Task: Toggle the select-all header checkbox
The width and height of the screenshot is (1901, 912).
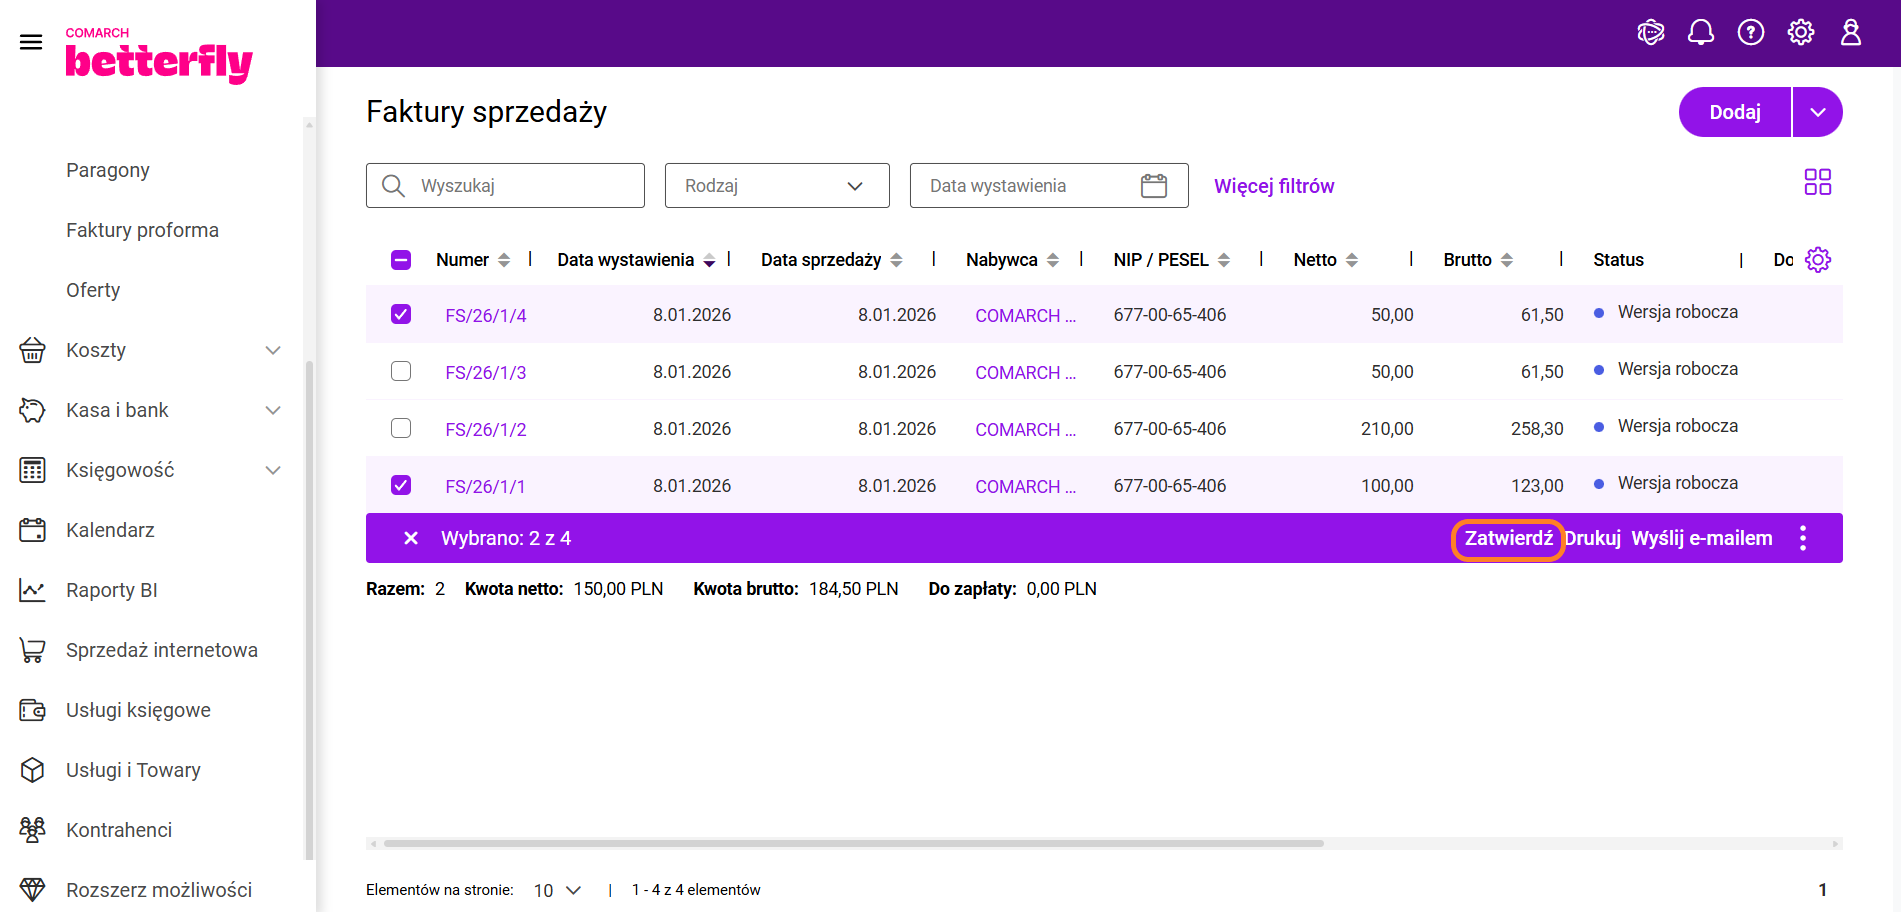Action: click(401, 260)
